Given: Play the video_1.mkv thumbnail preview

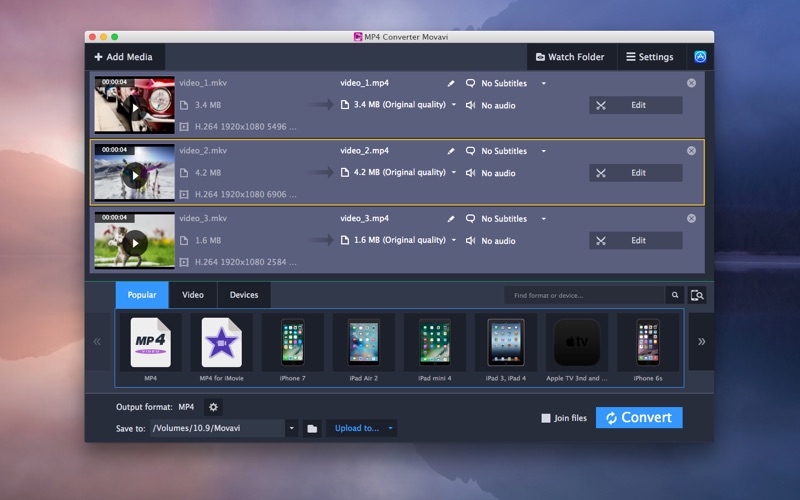Looking at the screenshot, I should coord(135,108).
